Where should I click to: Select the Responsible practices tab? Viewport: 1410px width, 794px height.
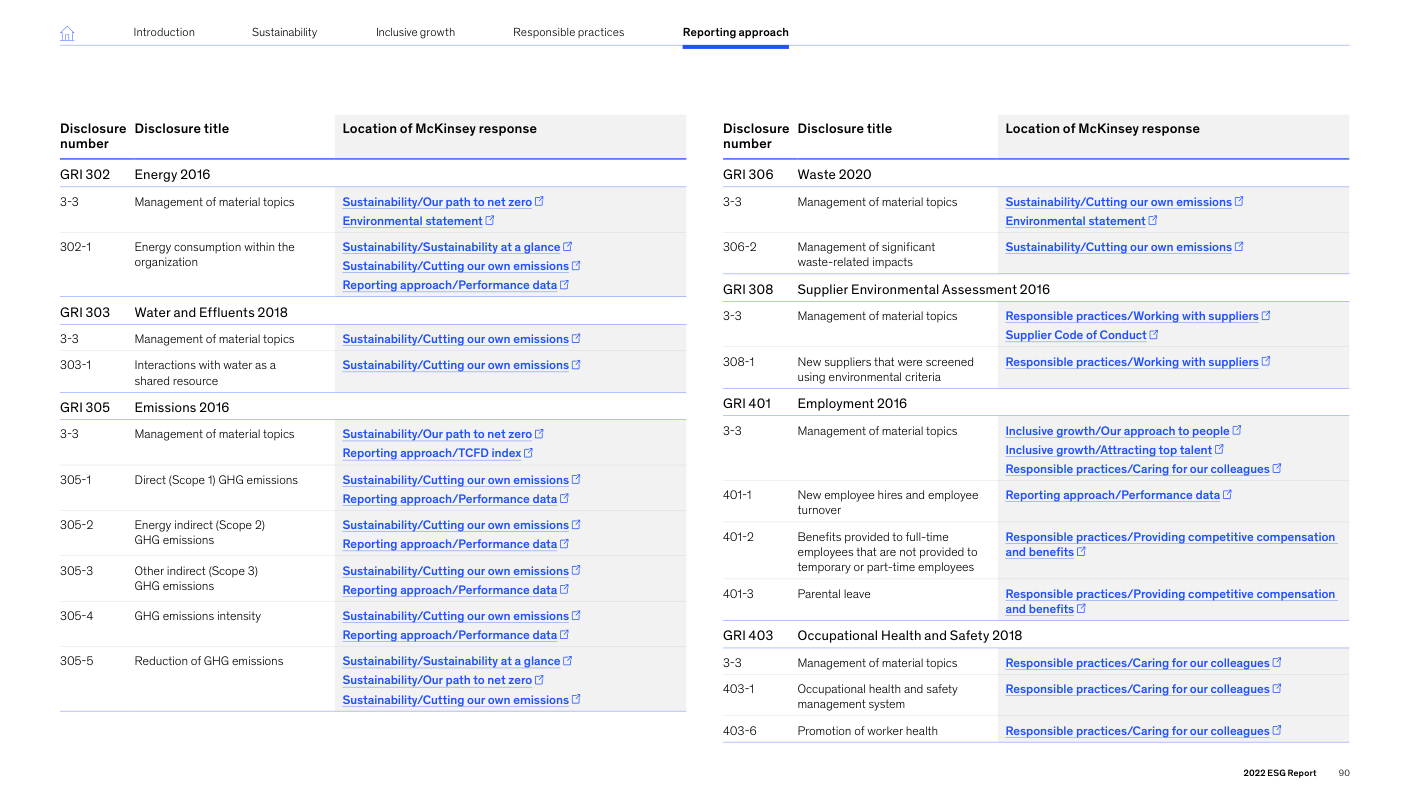(x=568, y=32)
